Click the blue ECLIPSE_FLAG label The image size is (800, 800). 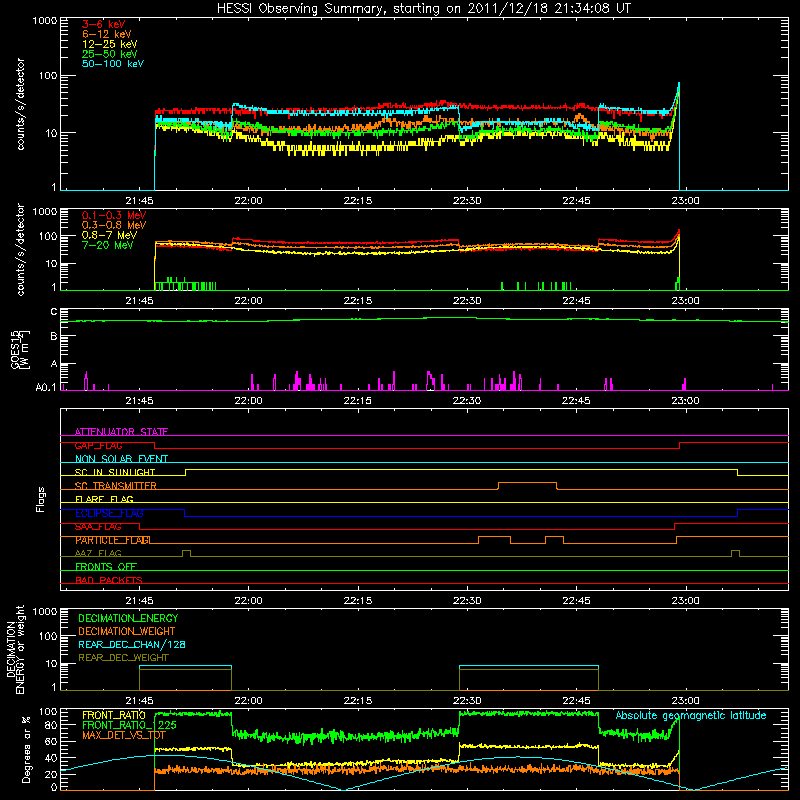[109, 513]
